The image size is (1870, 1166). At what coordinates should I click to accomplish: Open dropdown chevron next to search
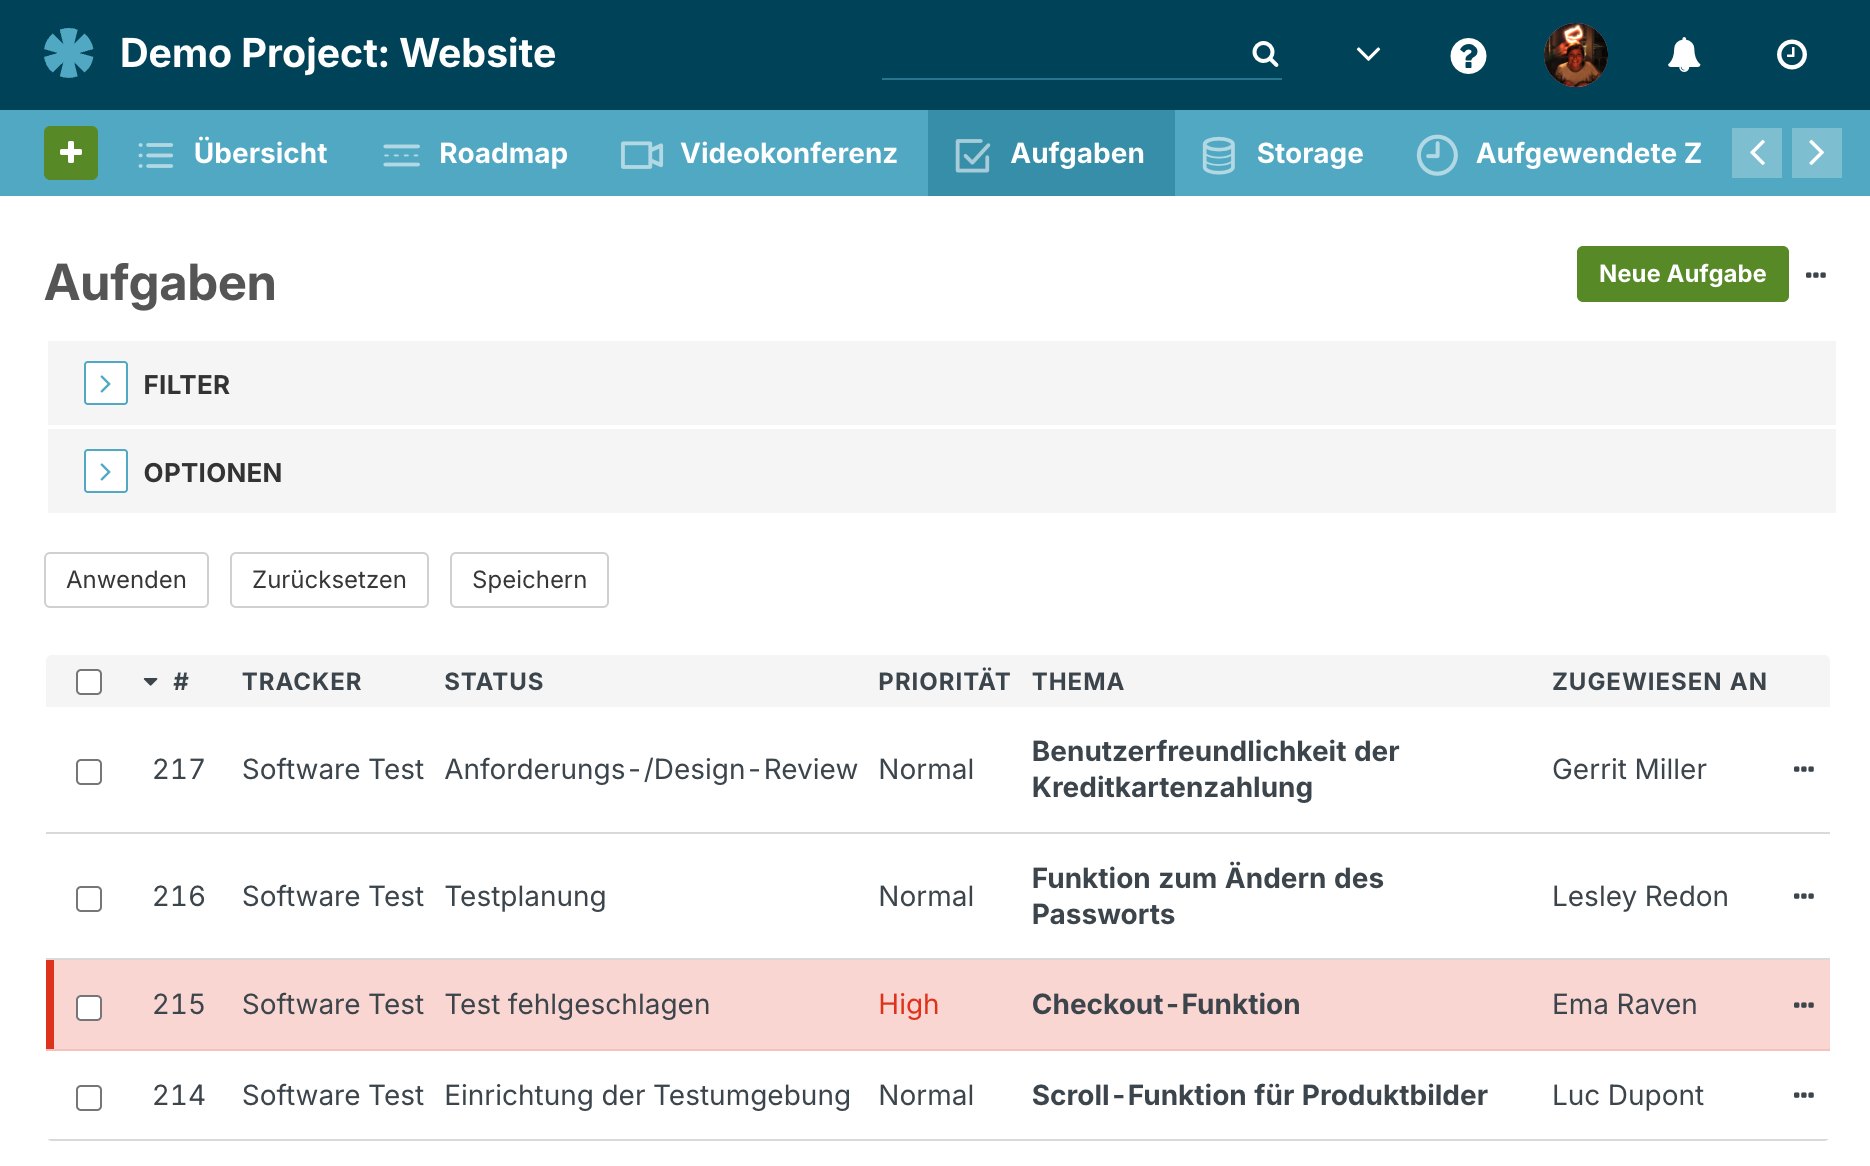(x=1368, y=54)
